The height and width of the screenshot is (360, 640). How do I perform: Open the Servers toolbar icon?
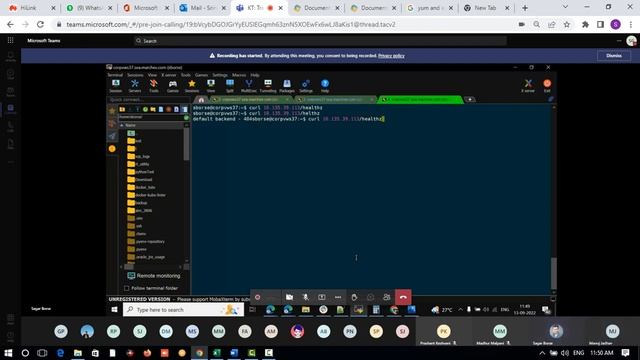pos(135,86)
